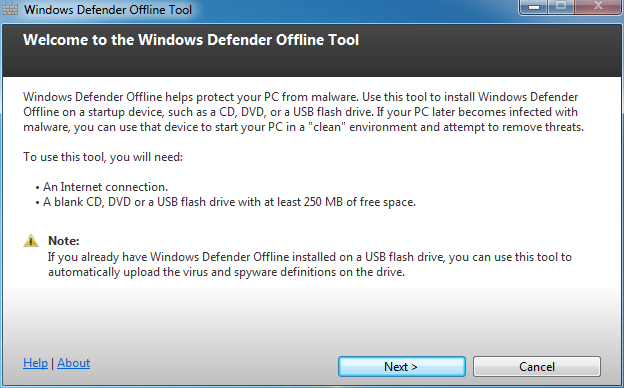Click the yellow warning Note icon

pyautogui.click(x=31, y=241)
